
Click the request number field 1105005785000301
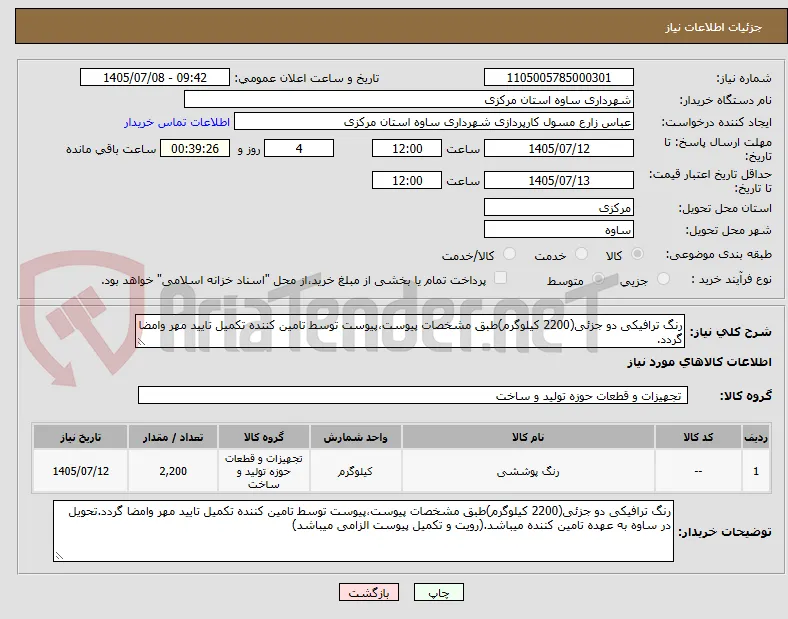558,78
